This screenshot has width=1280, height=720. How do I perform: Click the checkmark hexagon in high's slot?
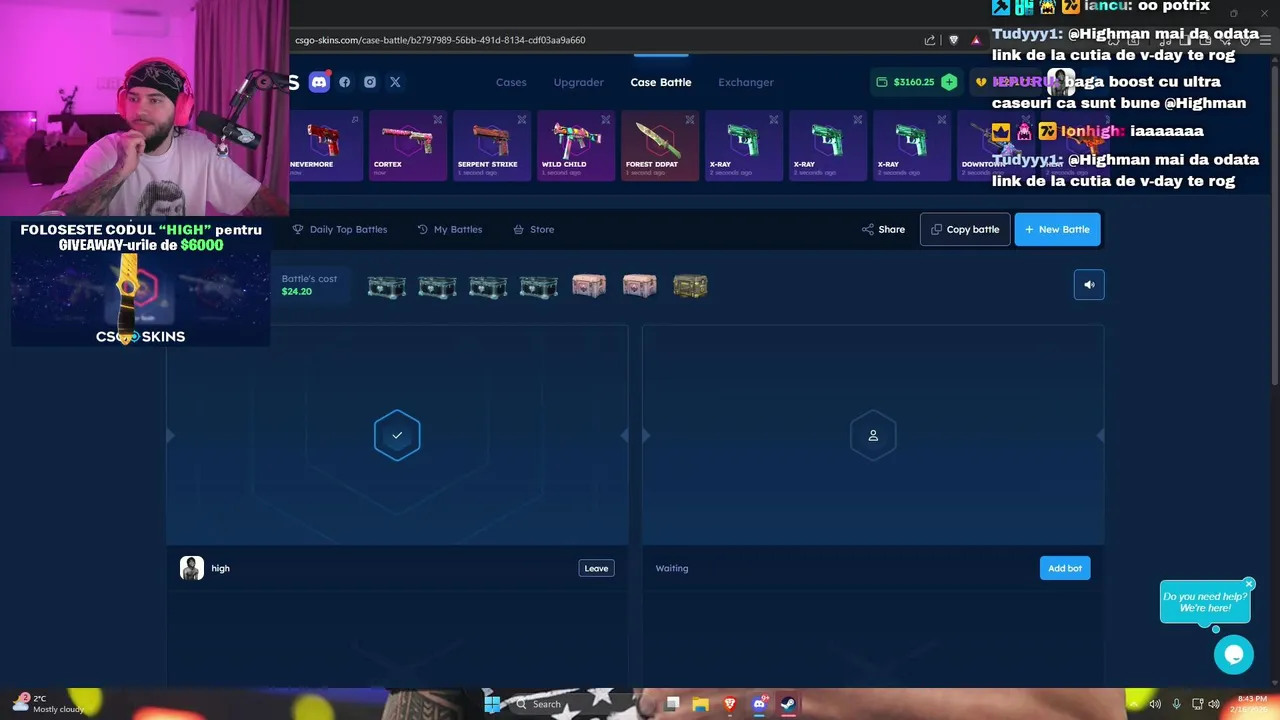point(397,435)
